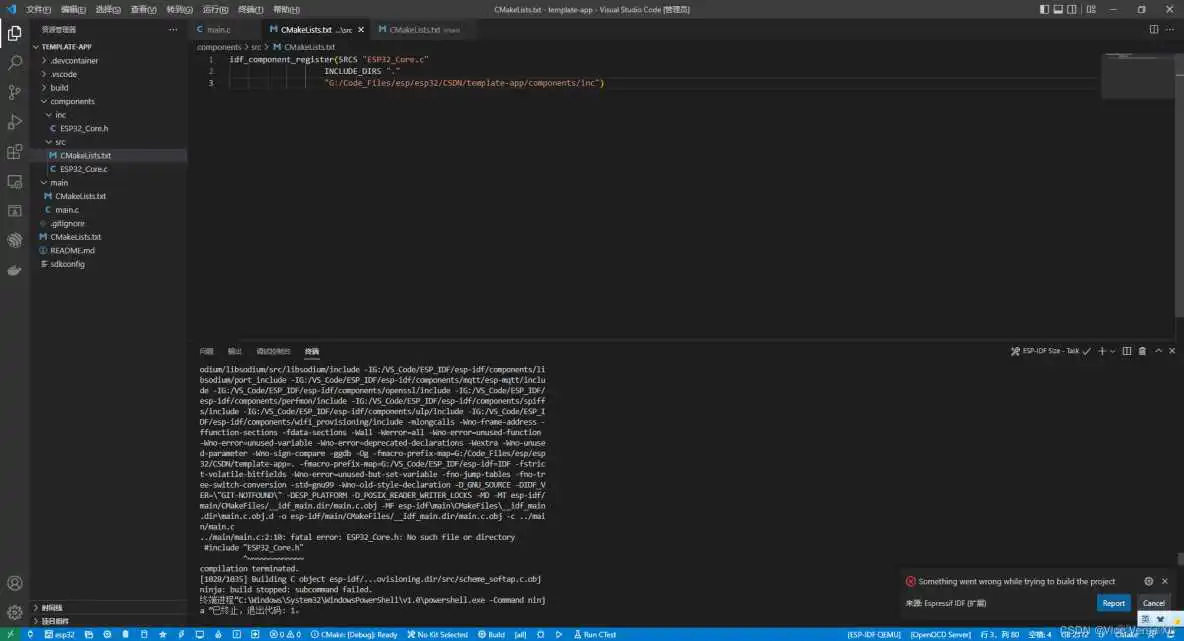Collapse the src folder under components
The height and width of the screenshot is (641, 1184).
pos(62,142)
